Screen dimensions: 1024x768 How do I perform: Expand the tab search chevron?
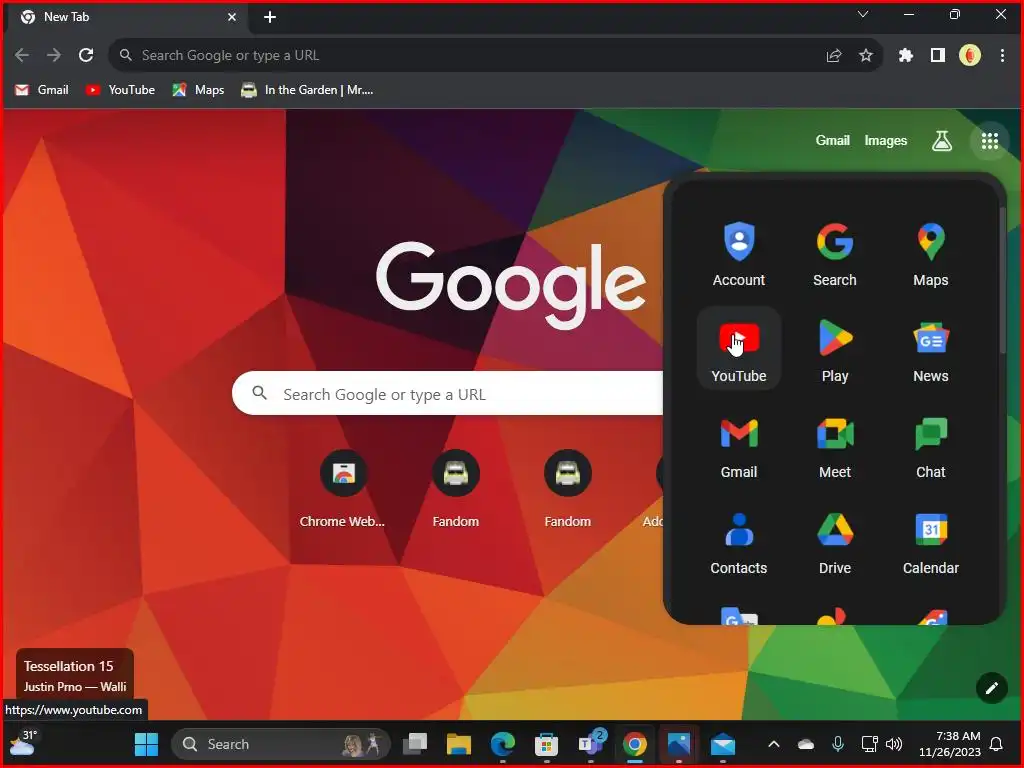click(863, 14)
